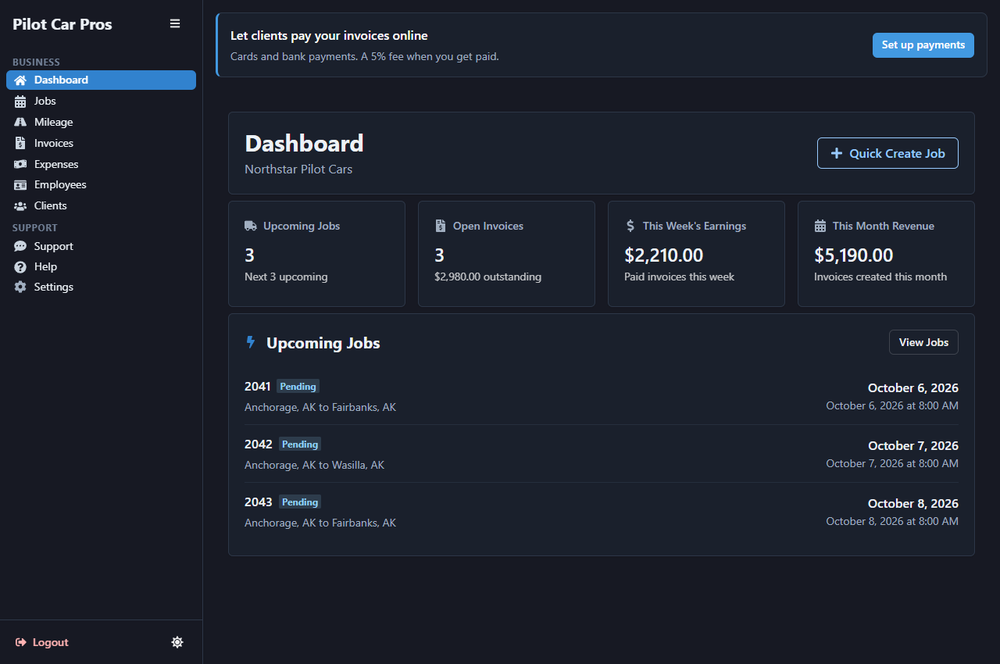Navigate to Invoices page
This screenshot has height=664, width=1000.
pos(101,143)
